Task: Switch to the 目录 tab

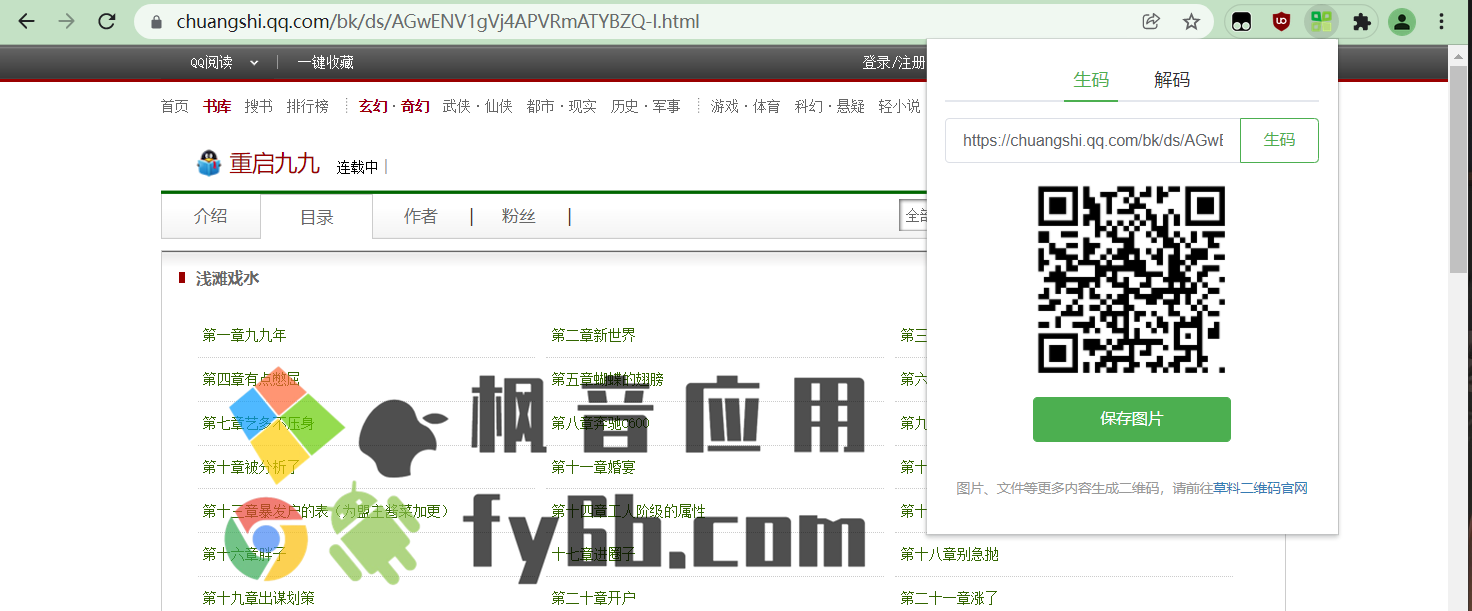Action: pos(317,217)
